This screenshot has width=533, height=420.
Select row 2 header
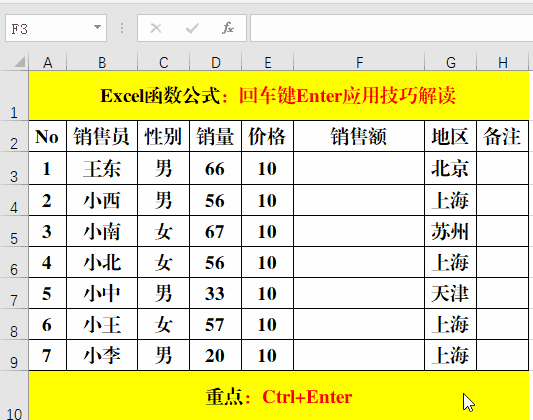(14, 136)
